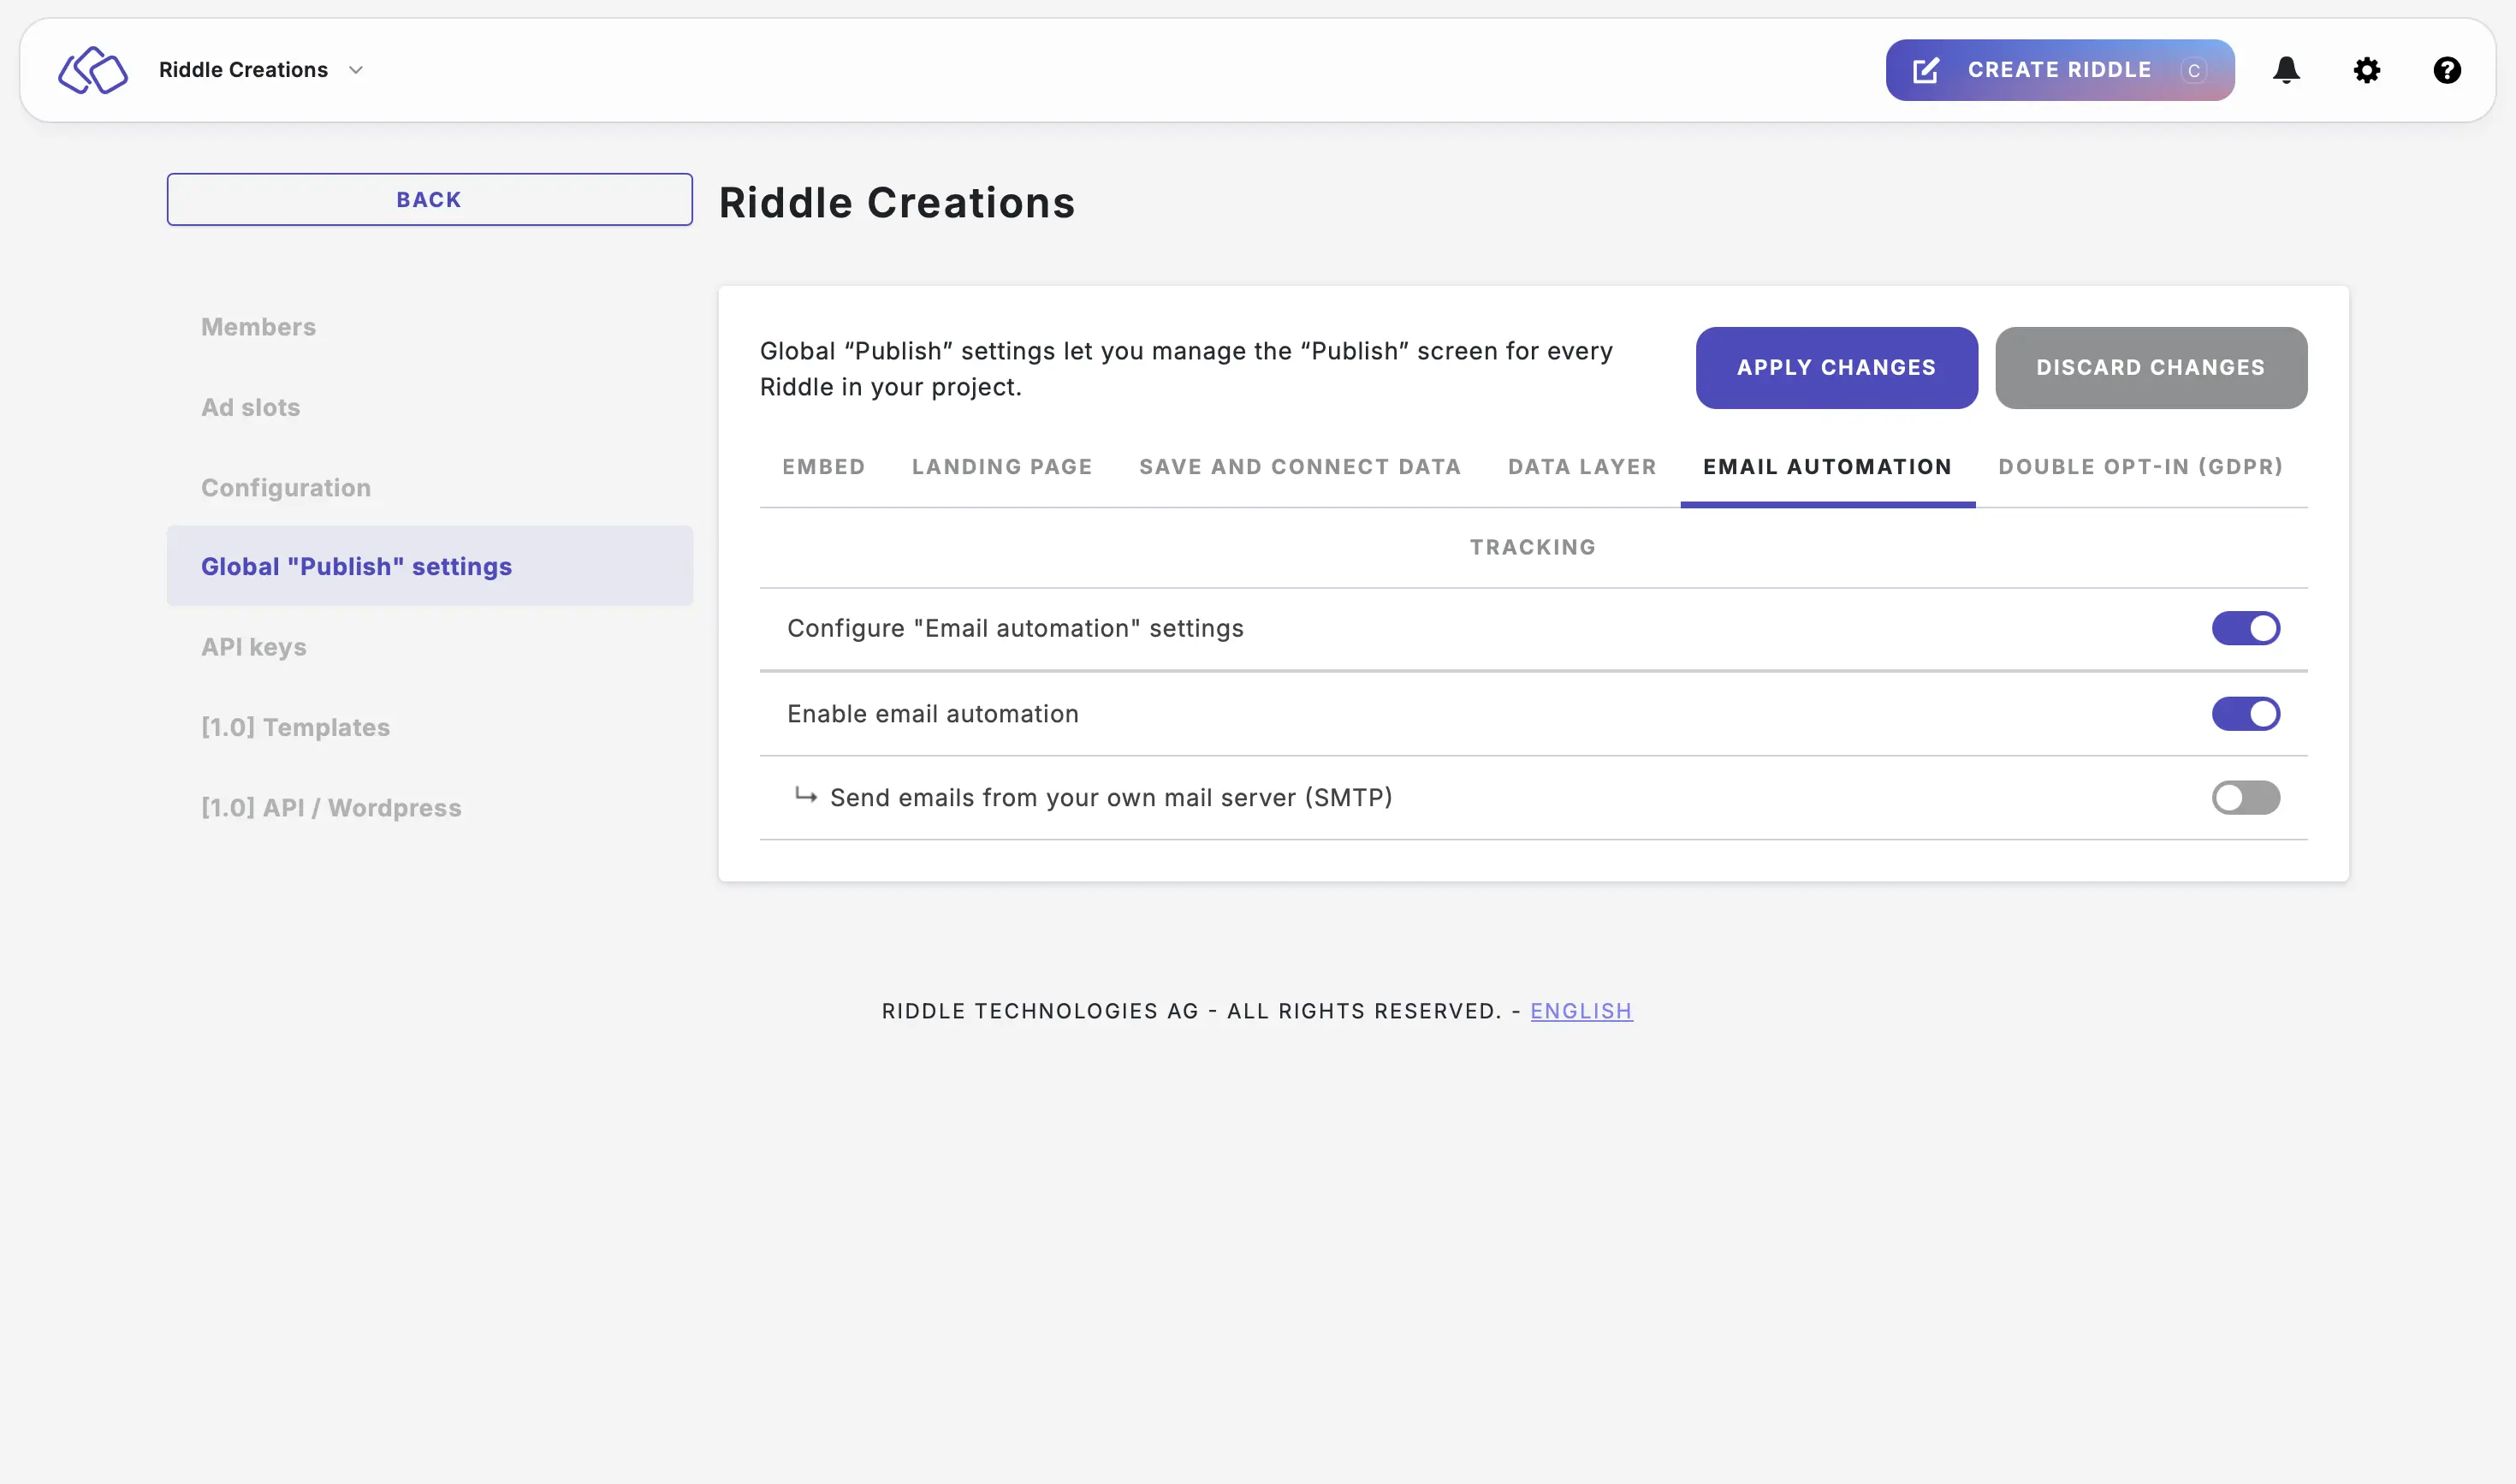Select Global "Publish" settings sidebar item

[429, 566]
